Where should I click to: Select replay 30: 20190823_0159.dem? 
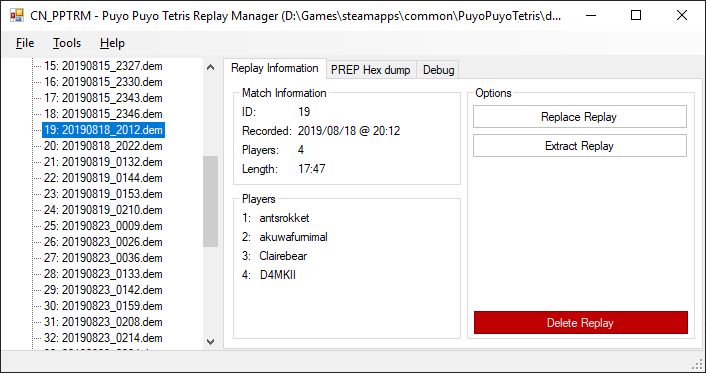(103, 306)
